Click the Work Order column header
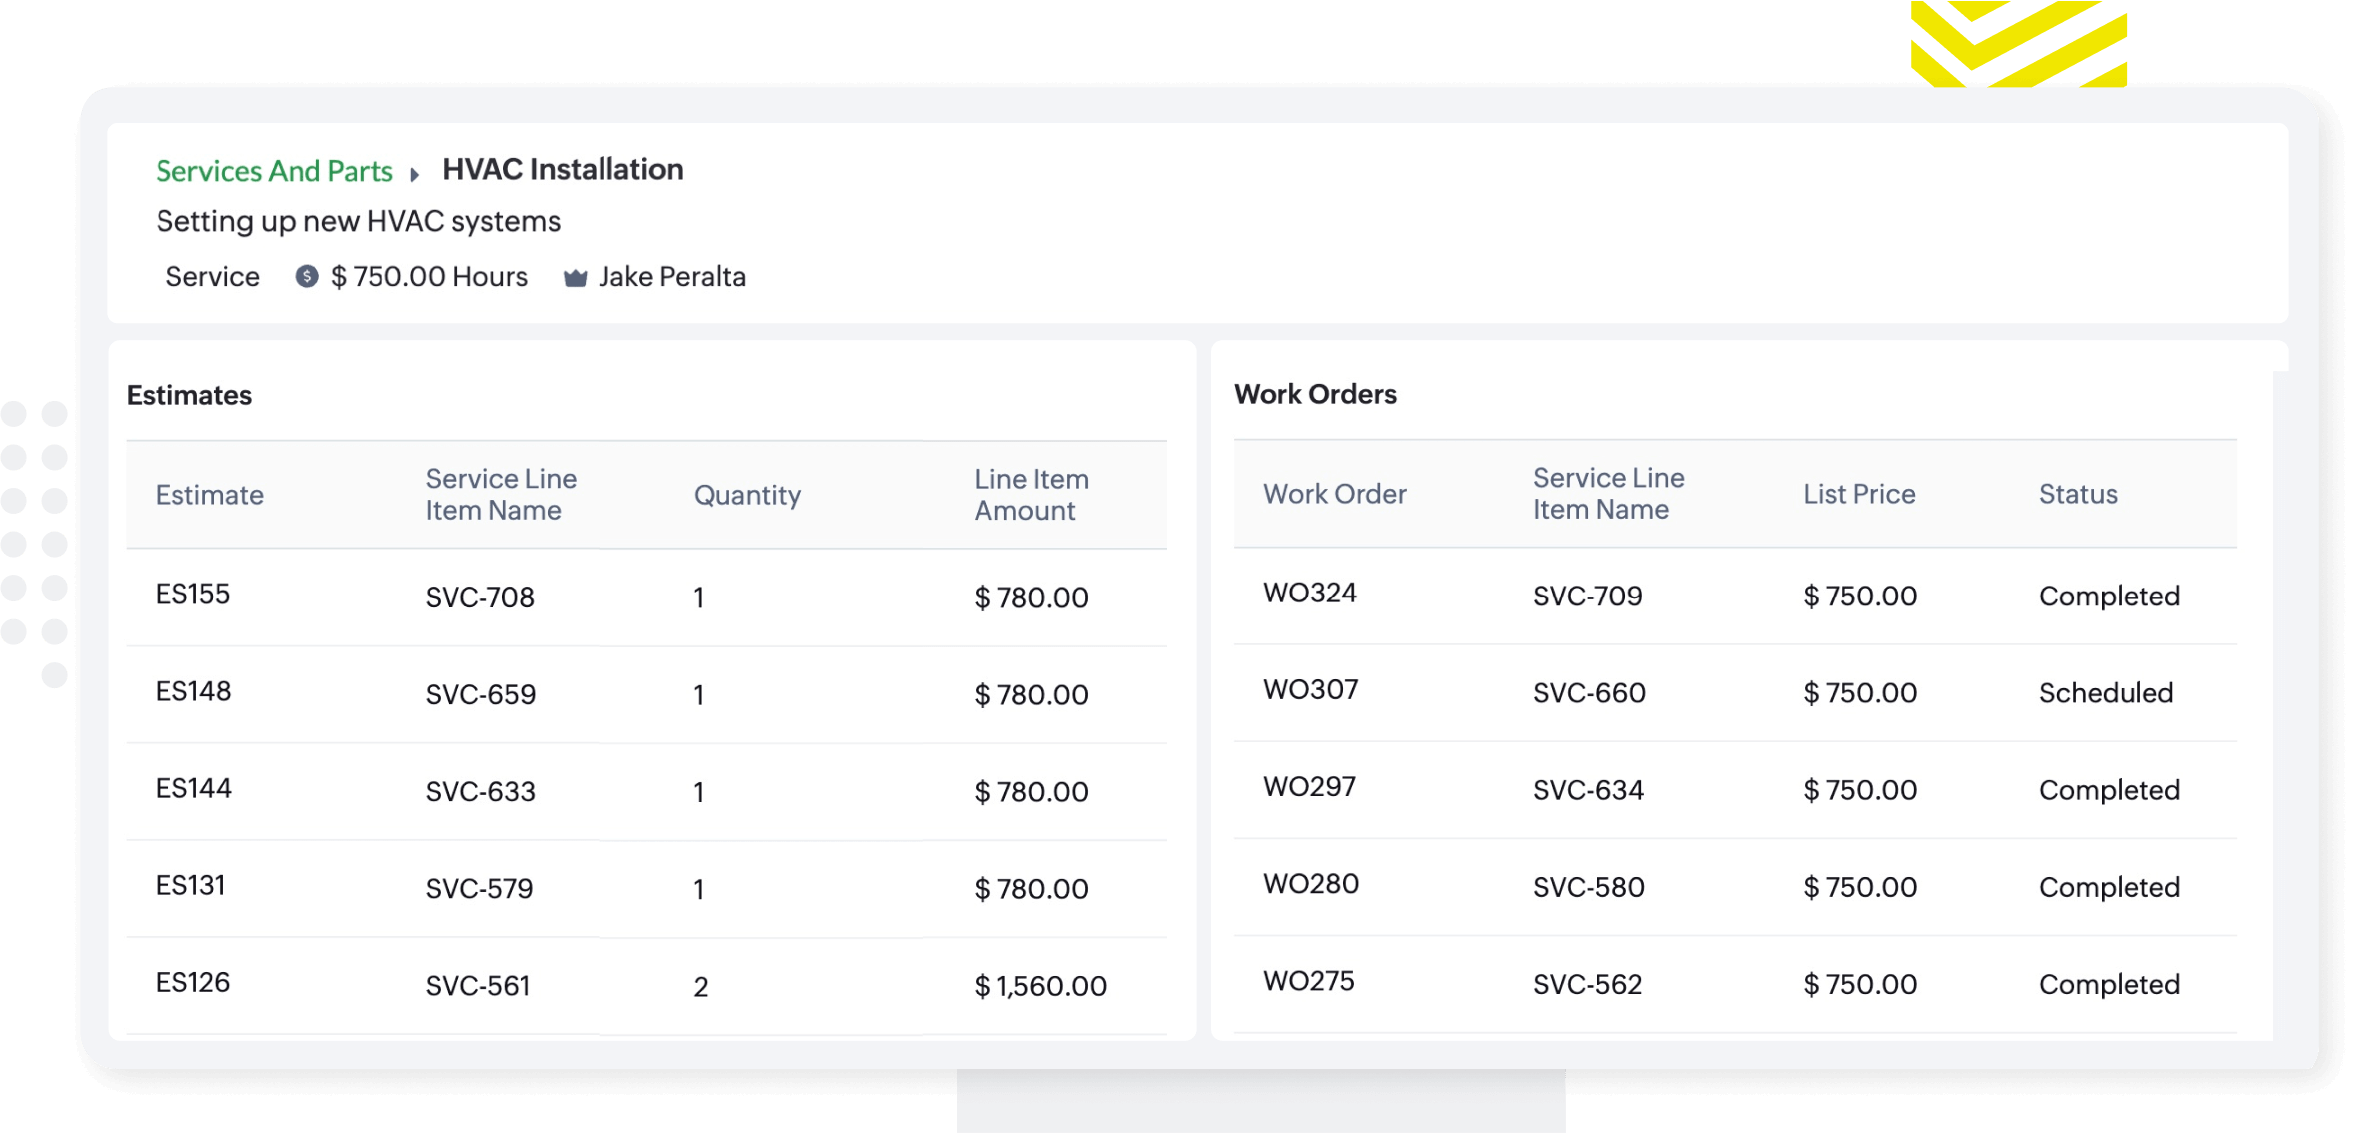The width and height of the screenshot is (2360, 1133). [1334, 494]
